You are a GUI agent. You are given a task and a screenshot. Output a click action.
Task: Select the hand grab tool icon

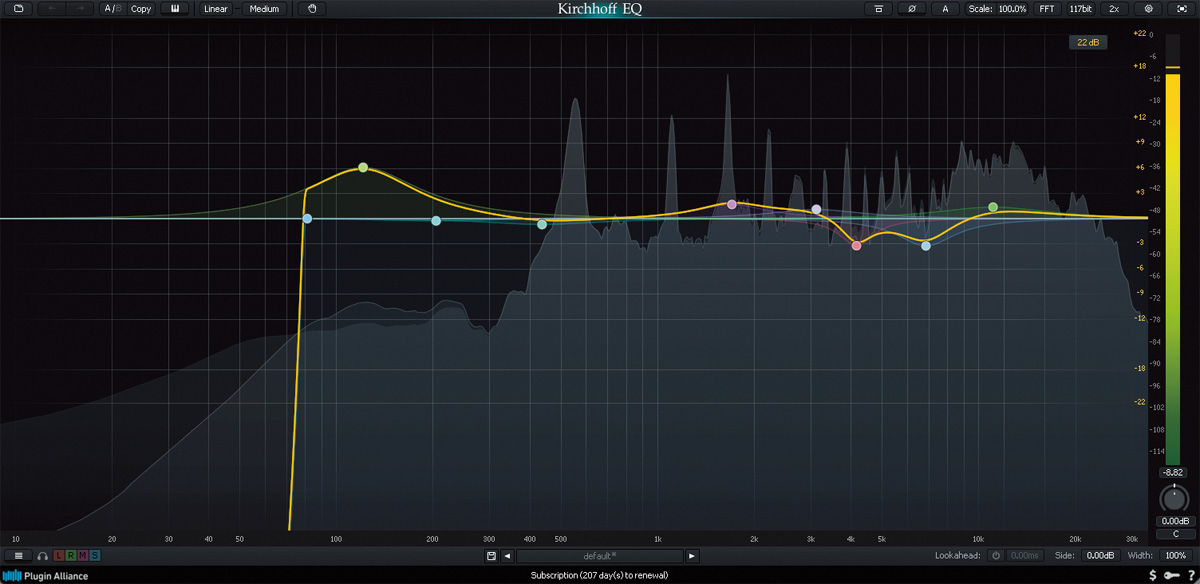(x=312, y=9)
